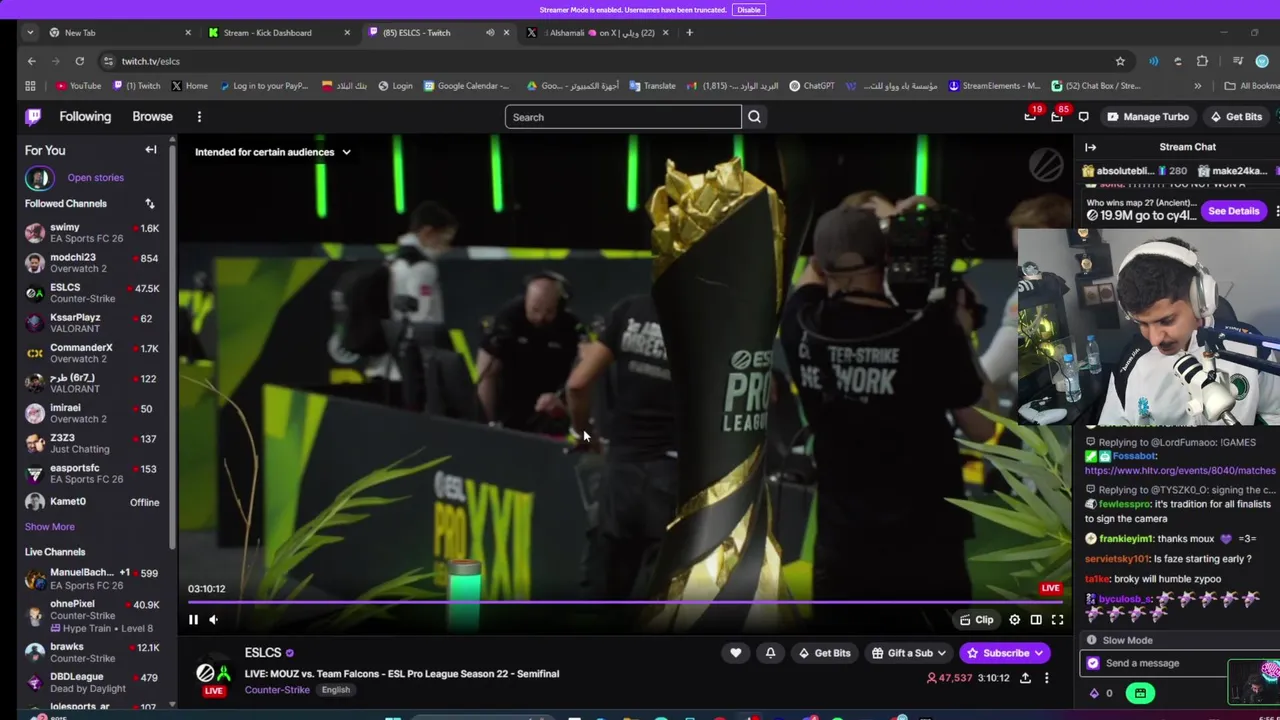The image size is (1280, 720).
Task: Focus the Twitch Search field
Action: point(623,117)
